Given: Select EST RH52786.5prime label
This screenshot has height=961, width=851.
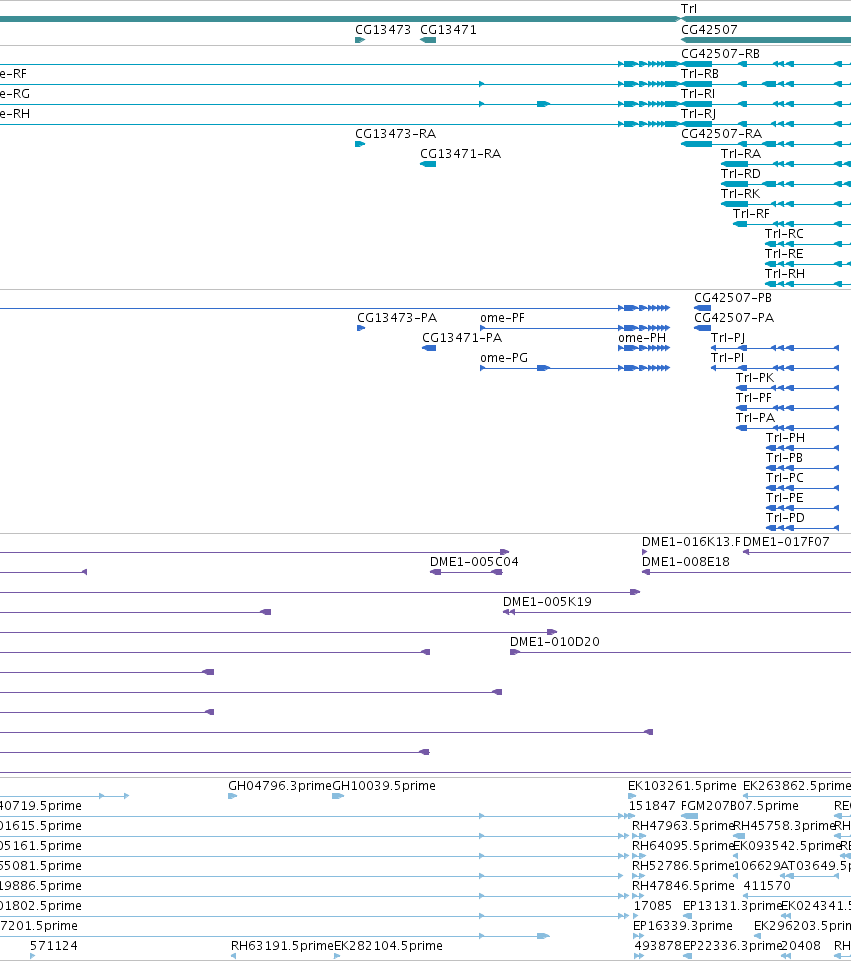Looking at the screenshot, I should click(x=683, y=865).
